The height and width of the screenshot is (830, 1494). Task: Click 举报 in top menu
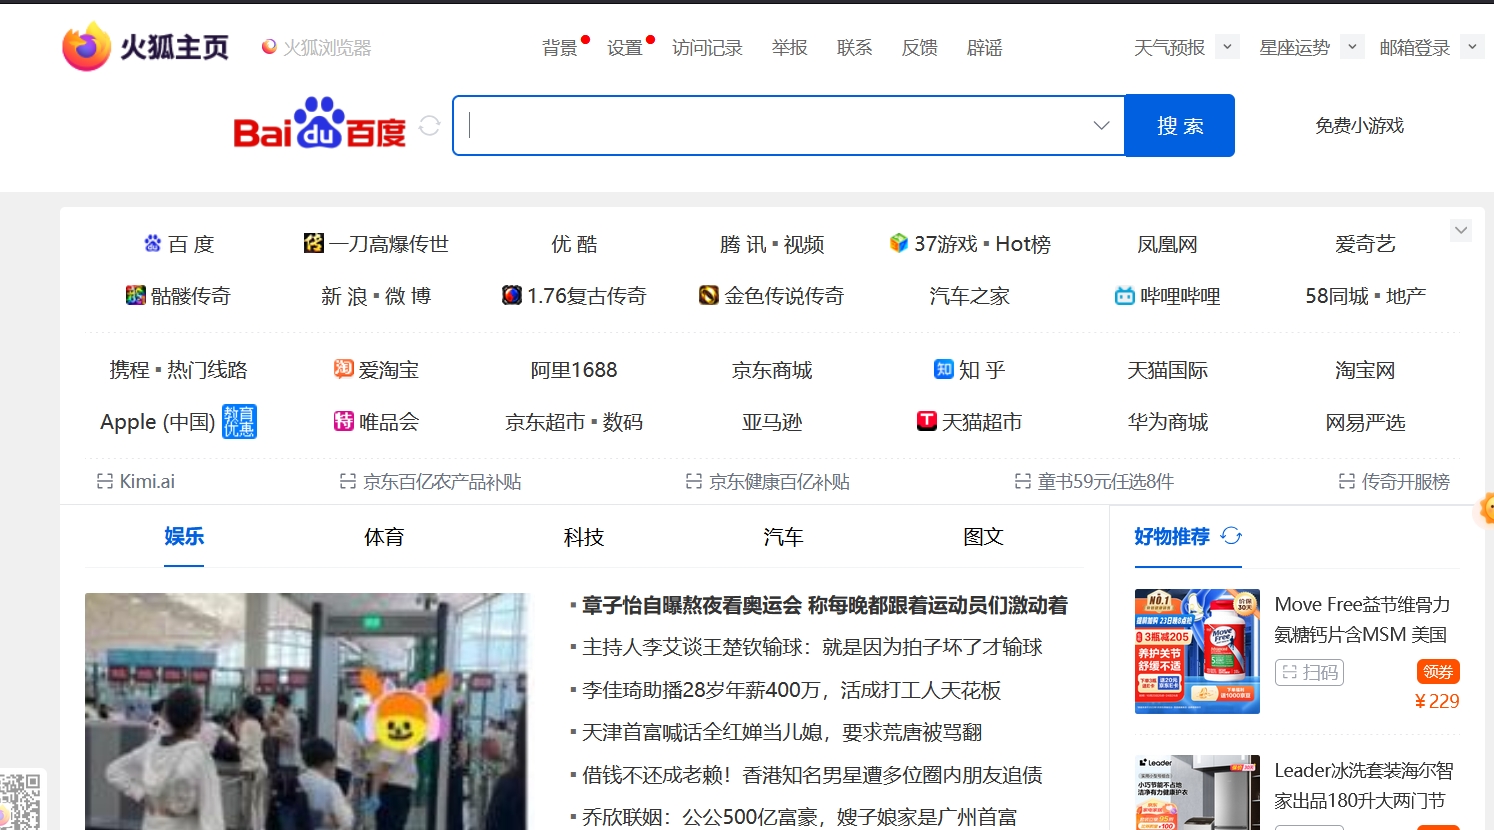click(x=790, y=48)
